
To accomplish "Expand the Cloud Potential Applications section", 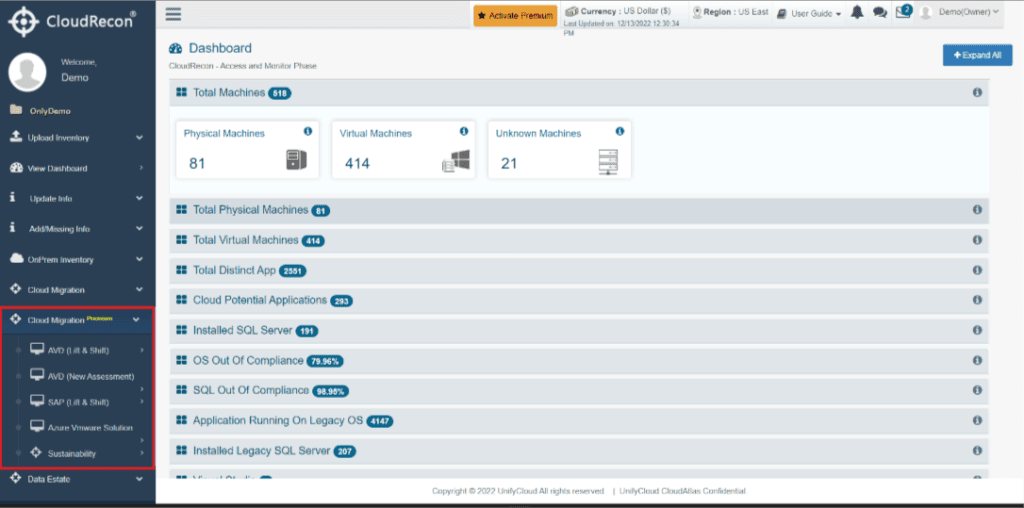I will [x=579, y=300].
